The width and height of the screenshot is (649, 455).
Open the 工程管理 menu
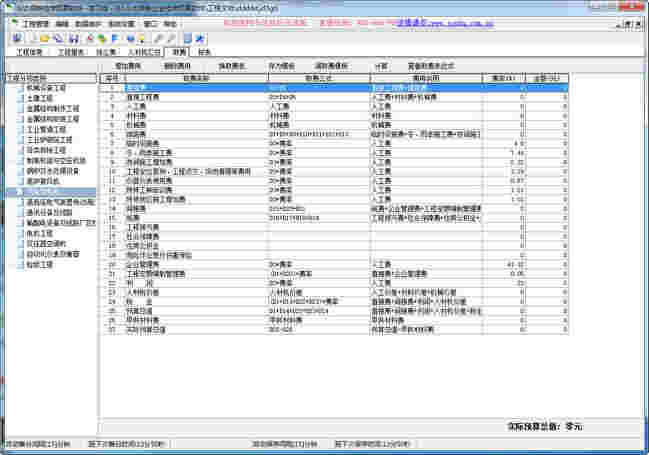click(x=36, y=24)
